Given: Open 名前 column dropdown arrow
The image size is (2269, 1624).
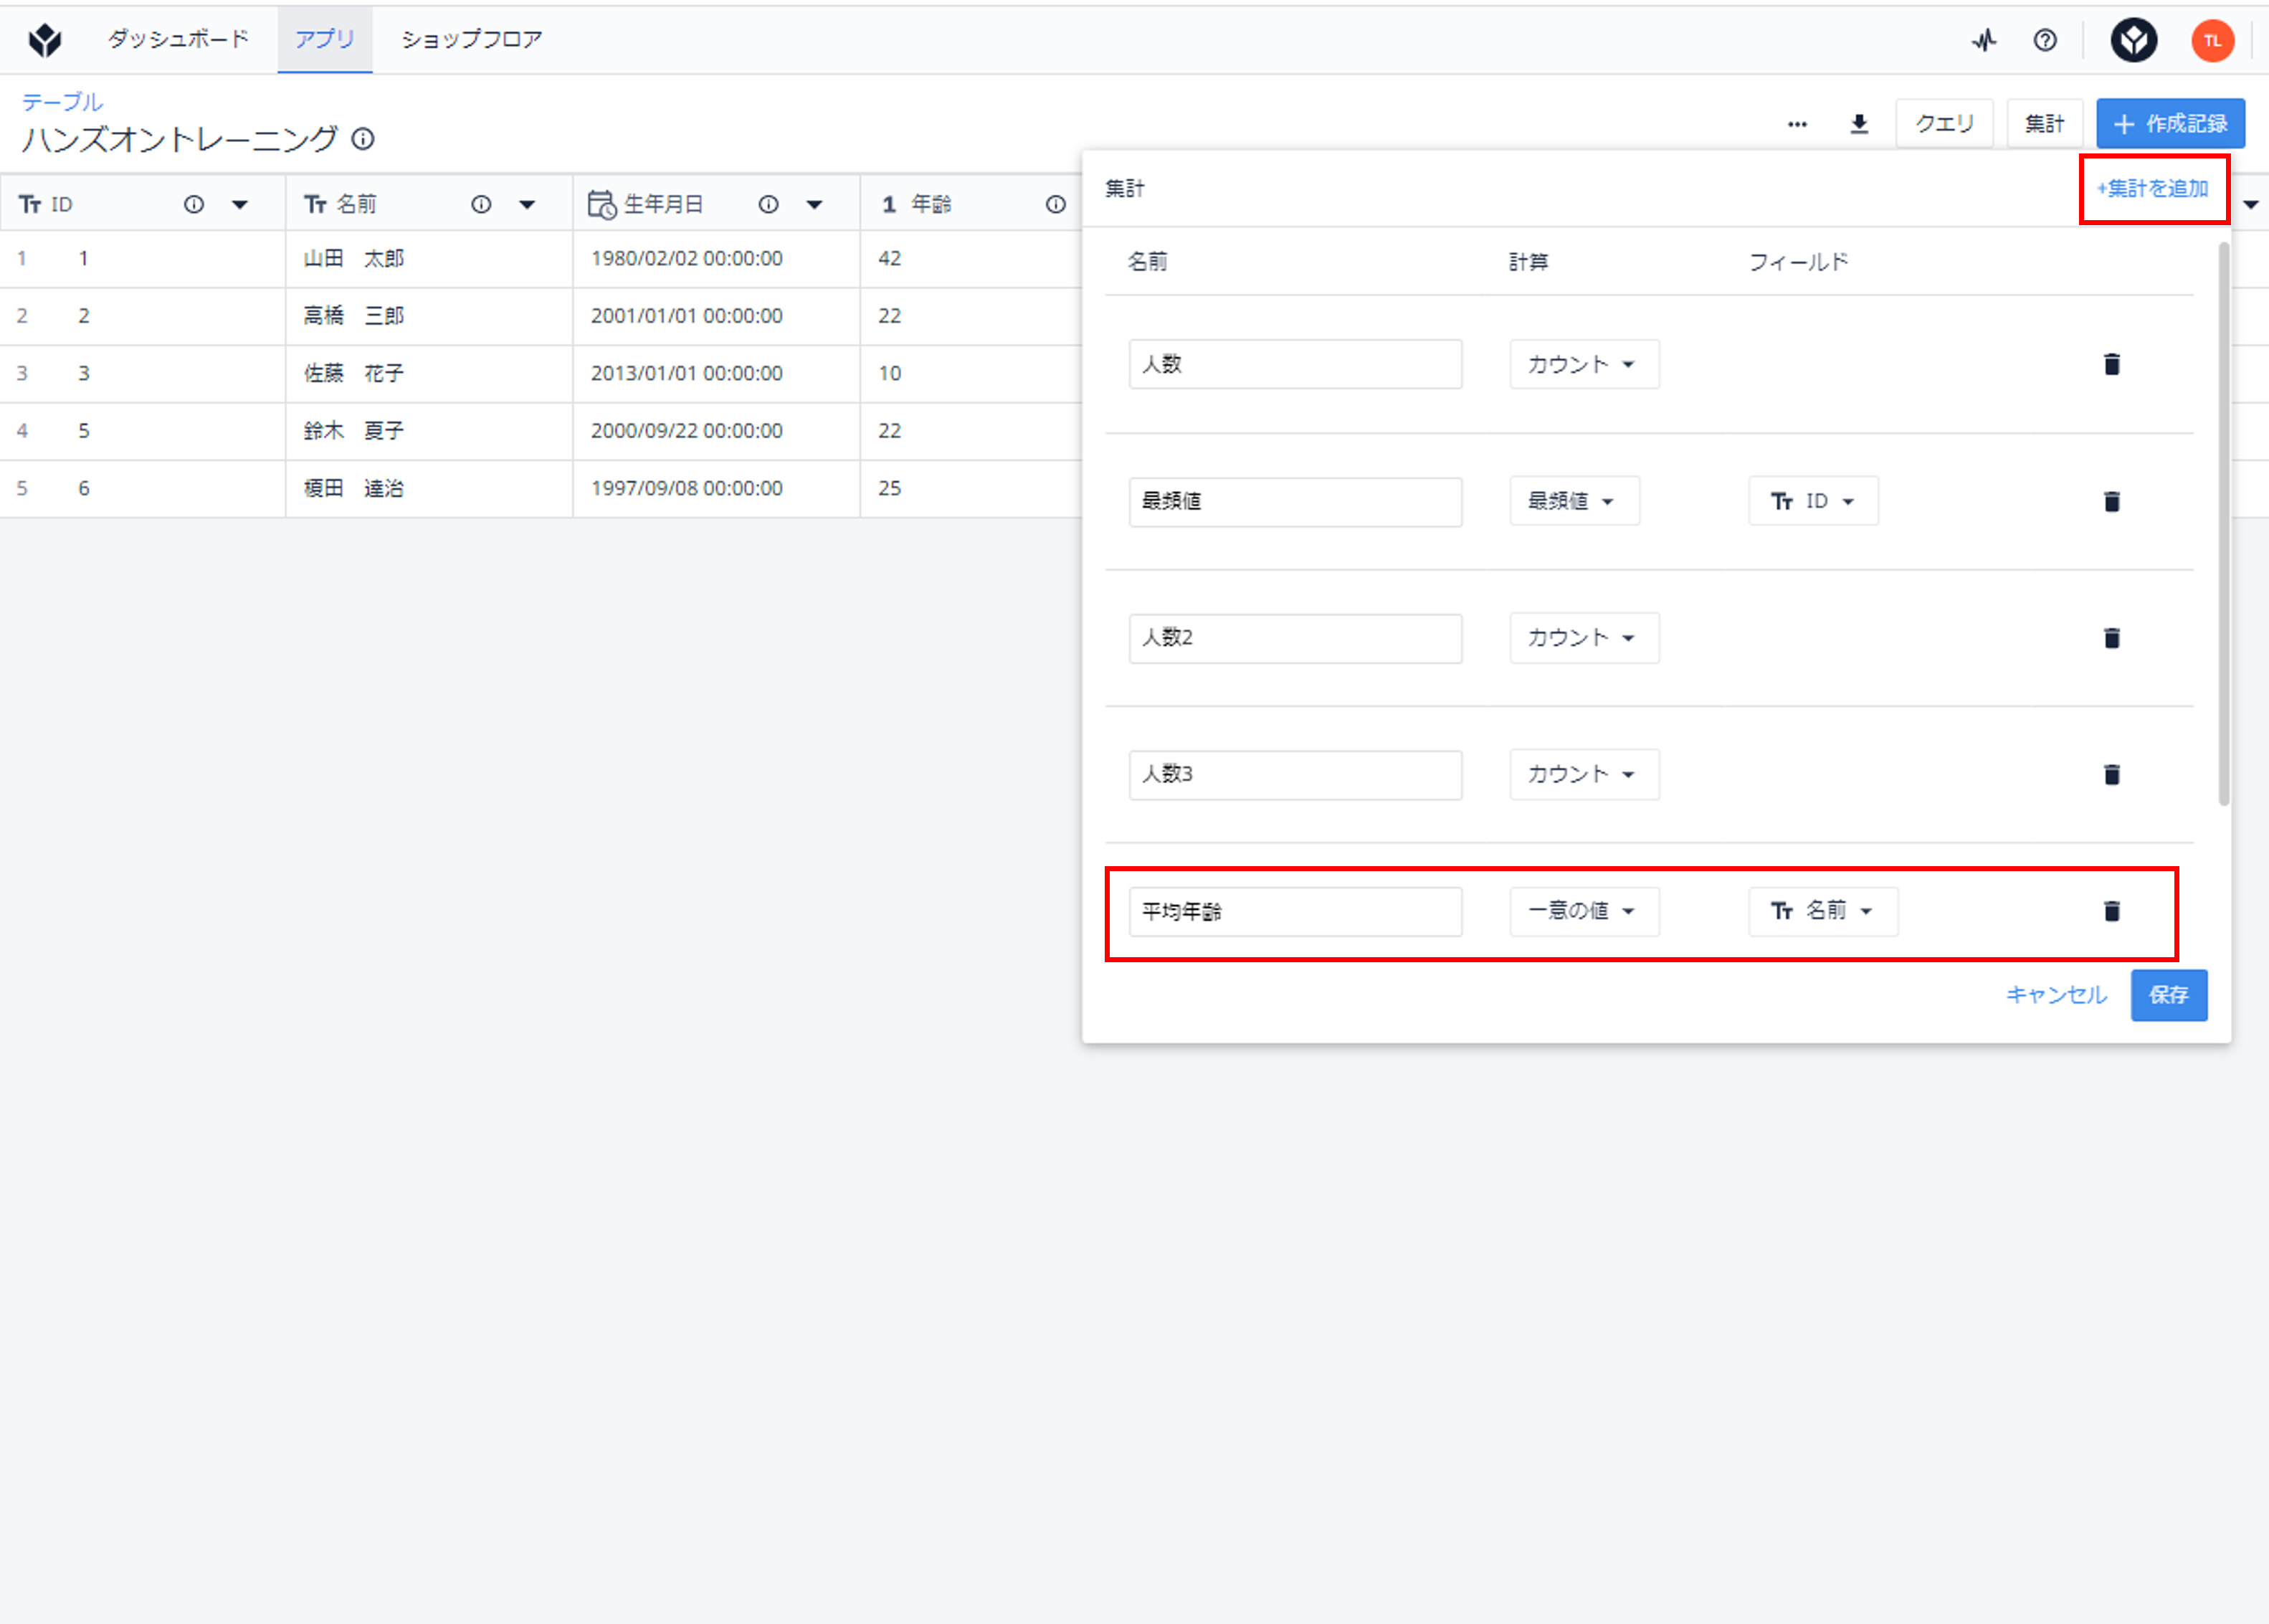Looking at the screenshot, I should click(527, 205).
